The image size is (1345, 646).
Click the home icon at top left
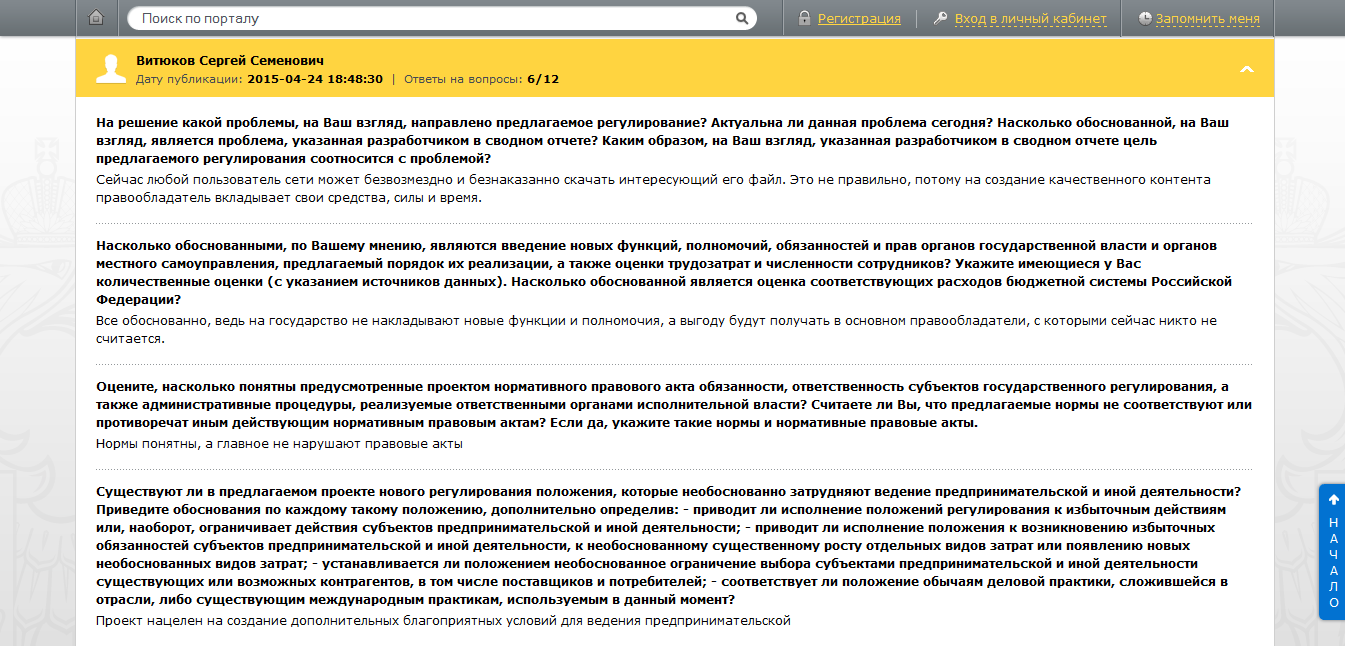tap(95, 17)
